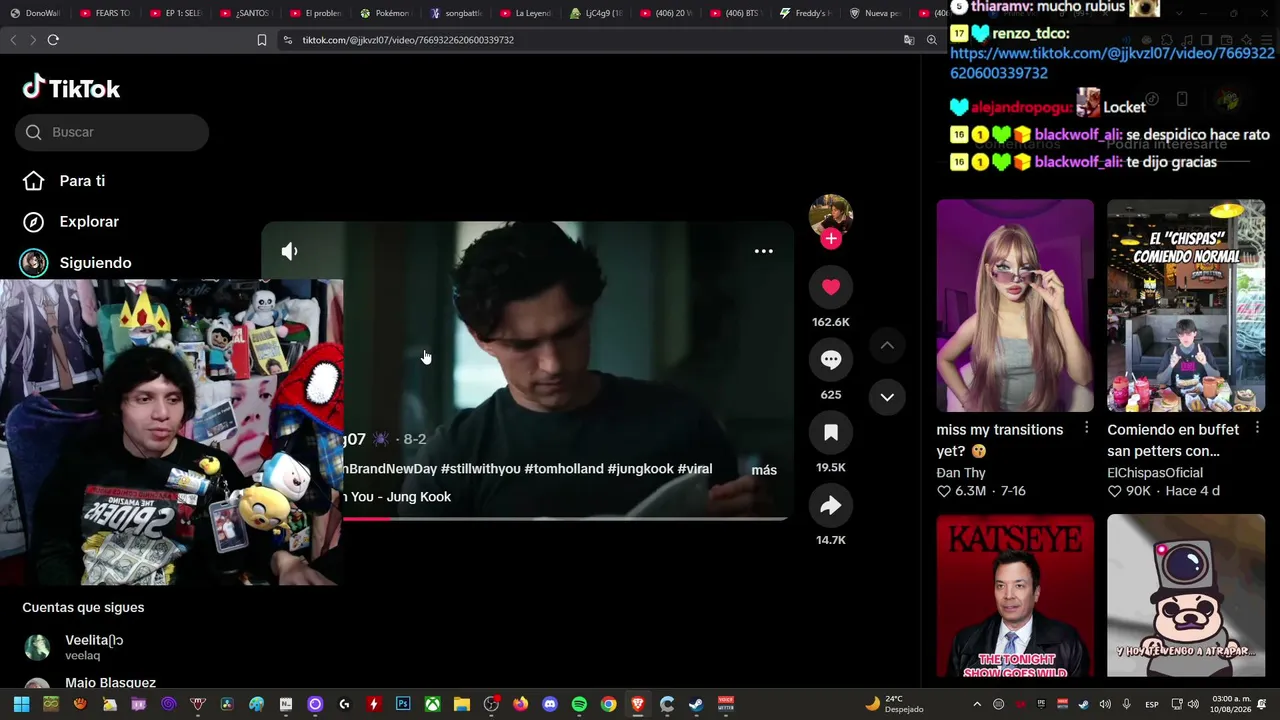Go to the previous video with the up arrow
Image resolution: width=1280 pixels, height=720 pixels.
pos(887,345)
